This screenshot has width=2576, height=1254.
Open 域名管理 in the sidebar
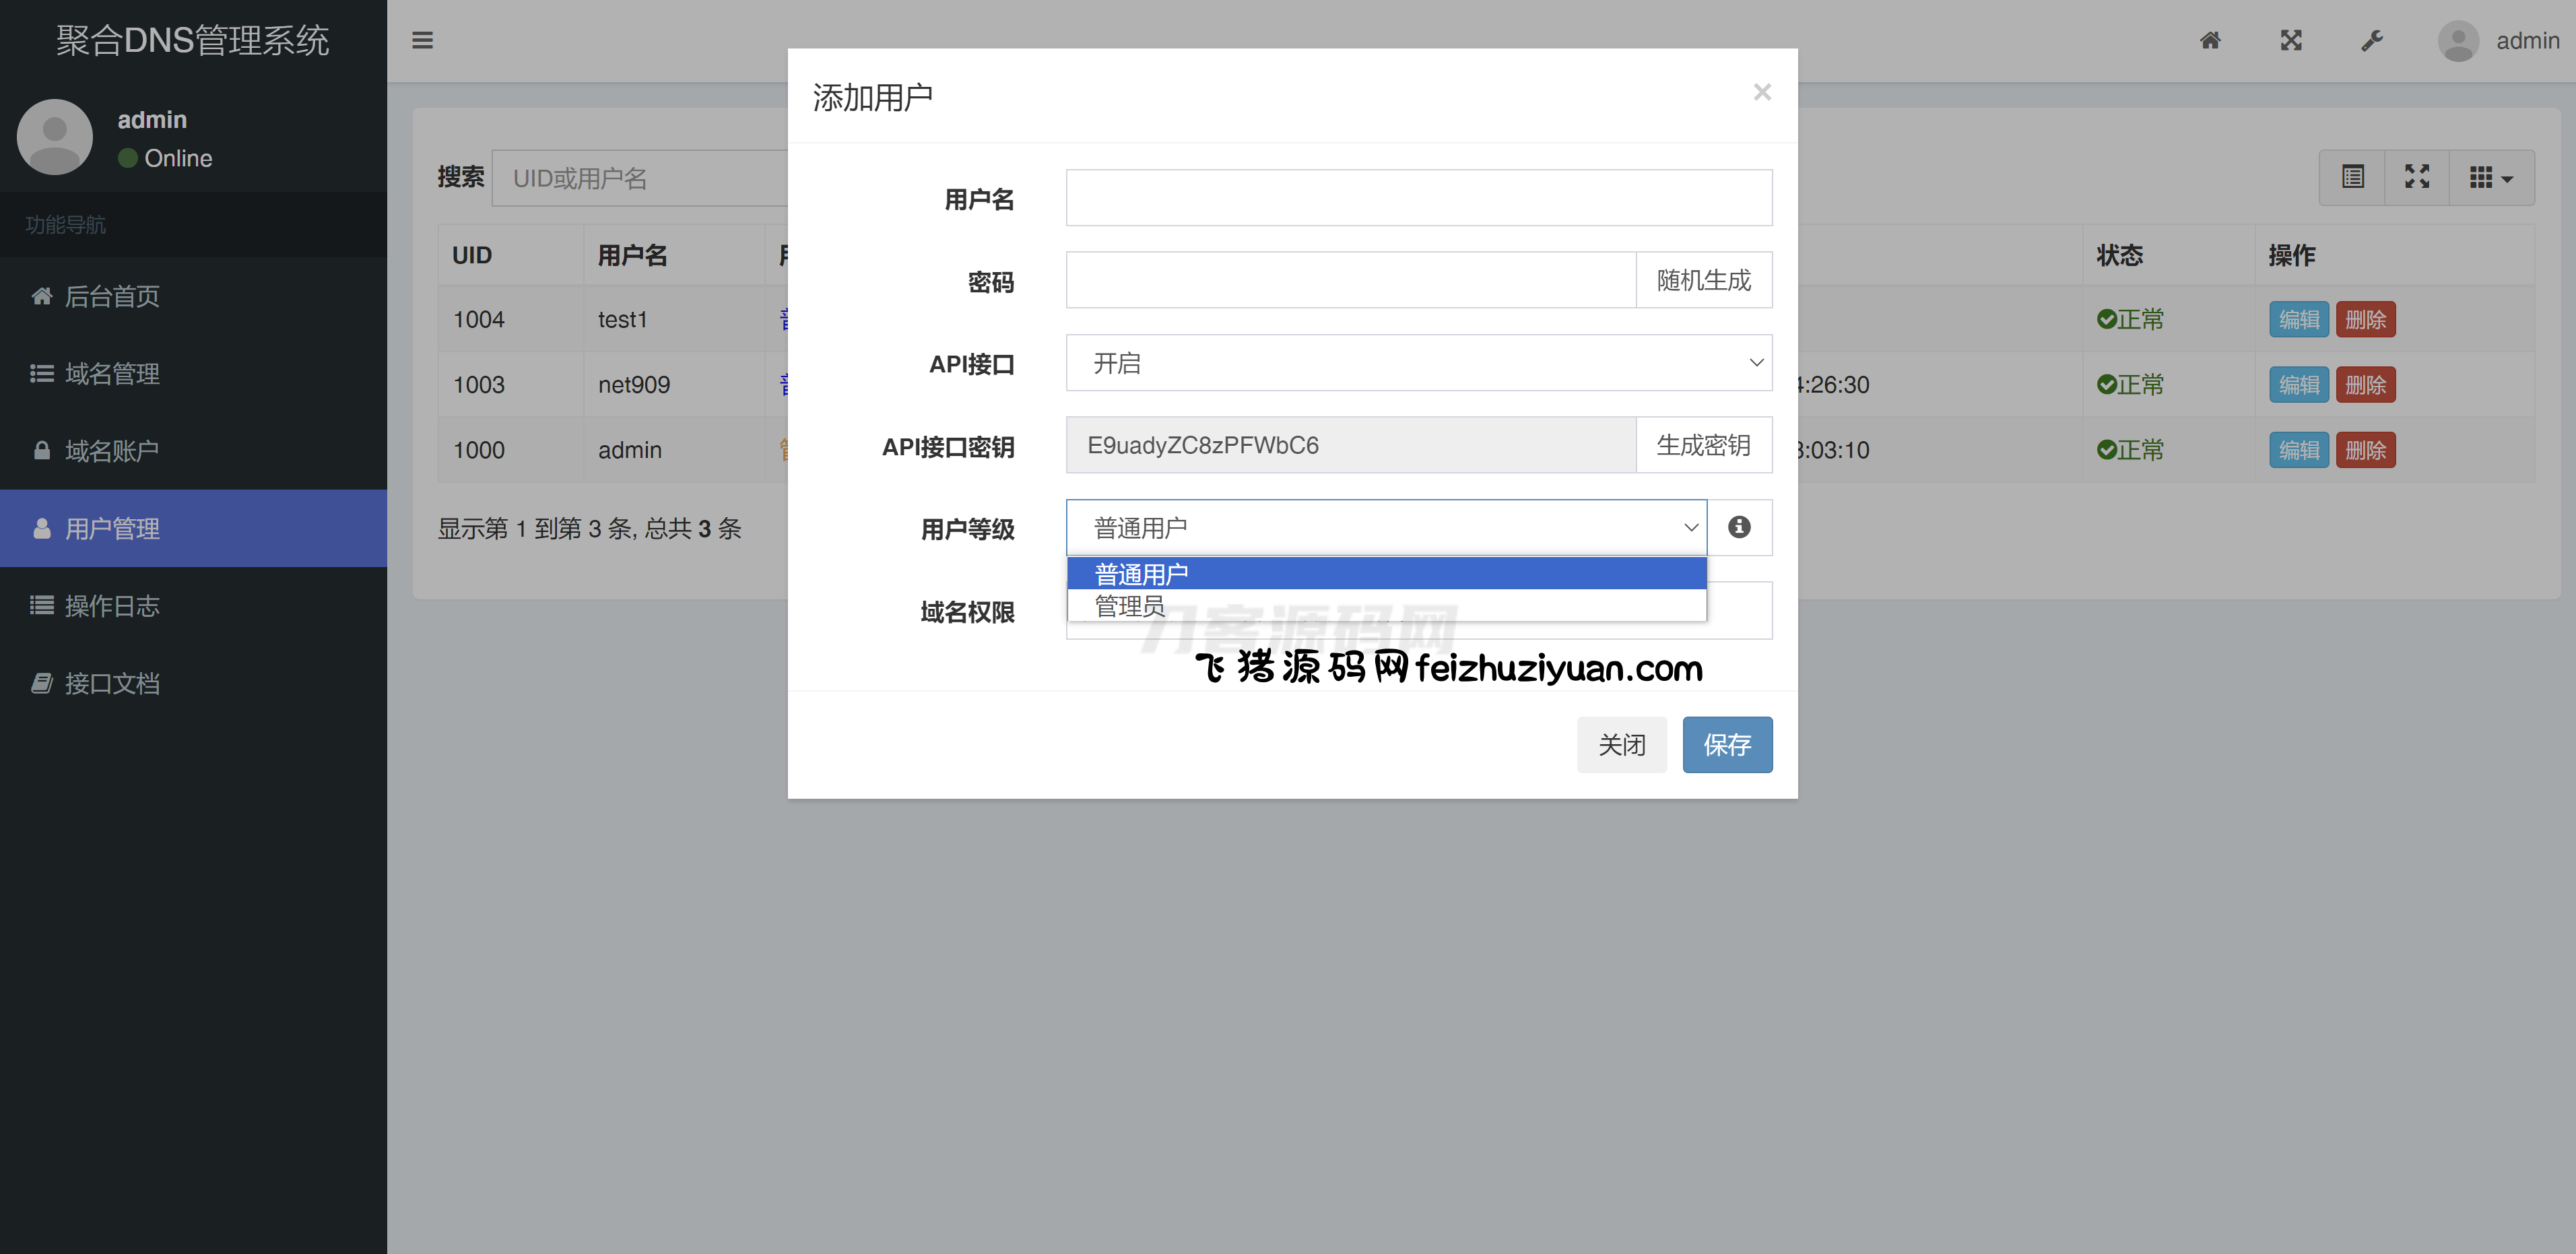click(112, 374)
